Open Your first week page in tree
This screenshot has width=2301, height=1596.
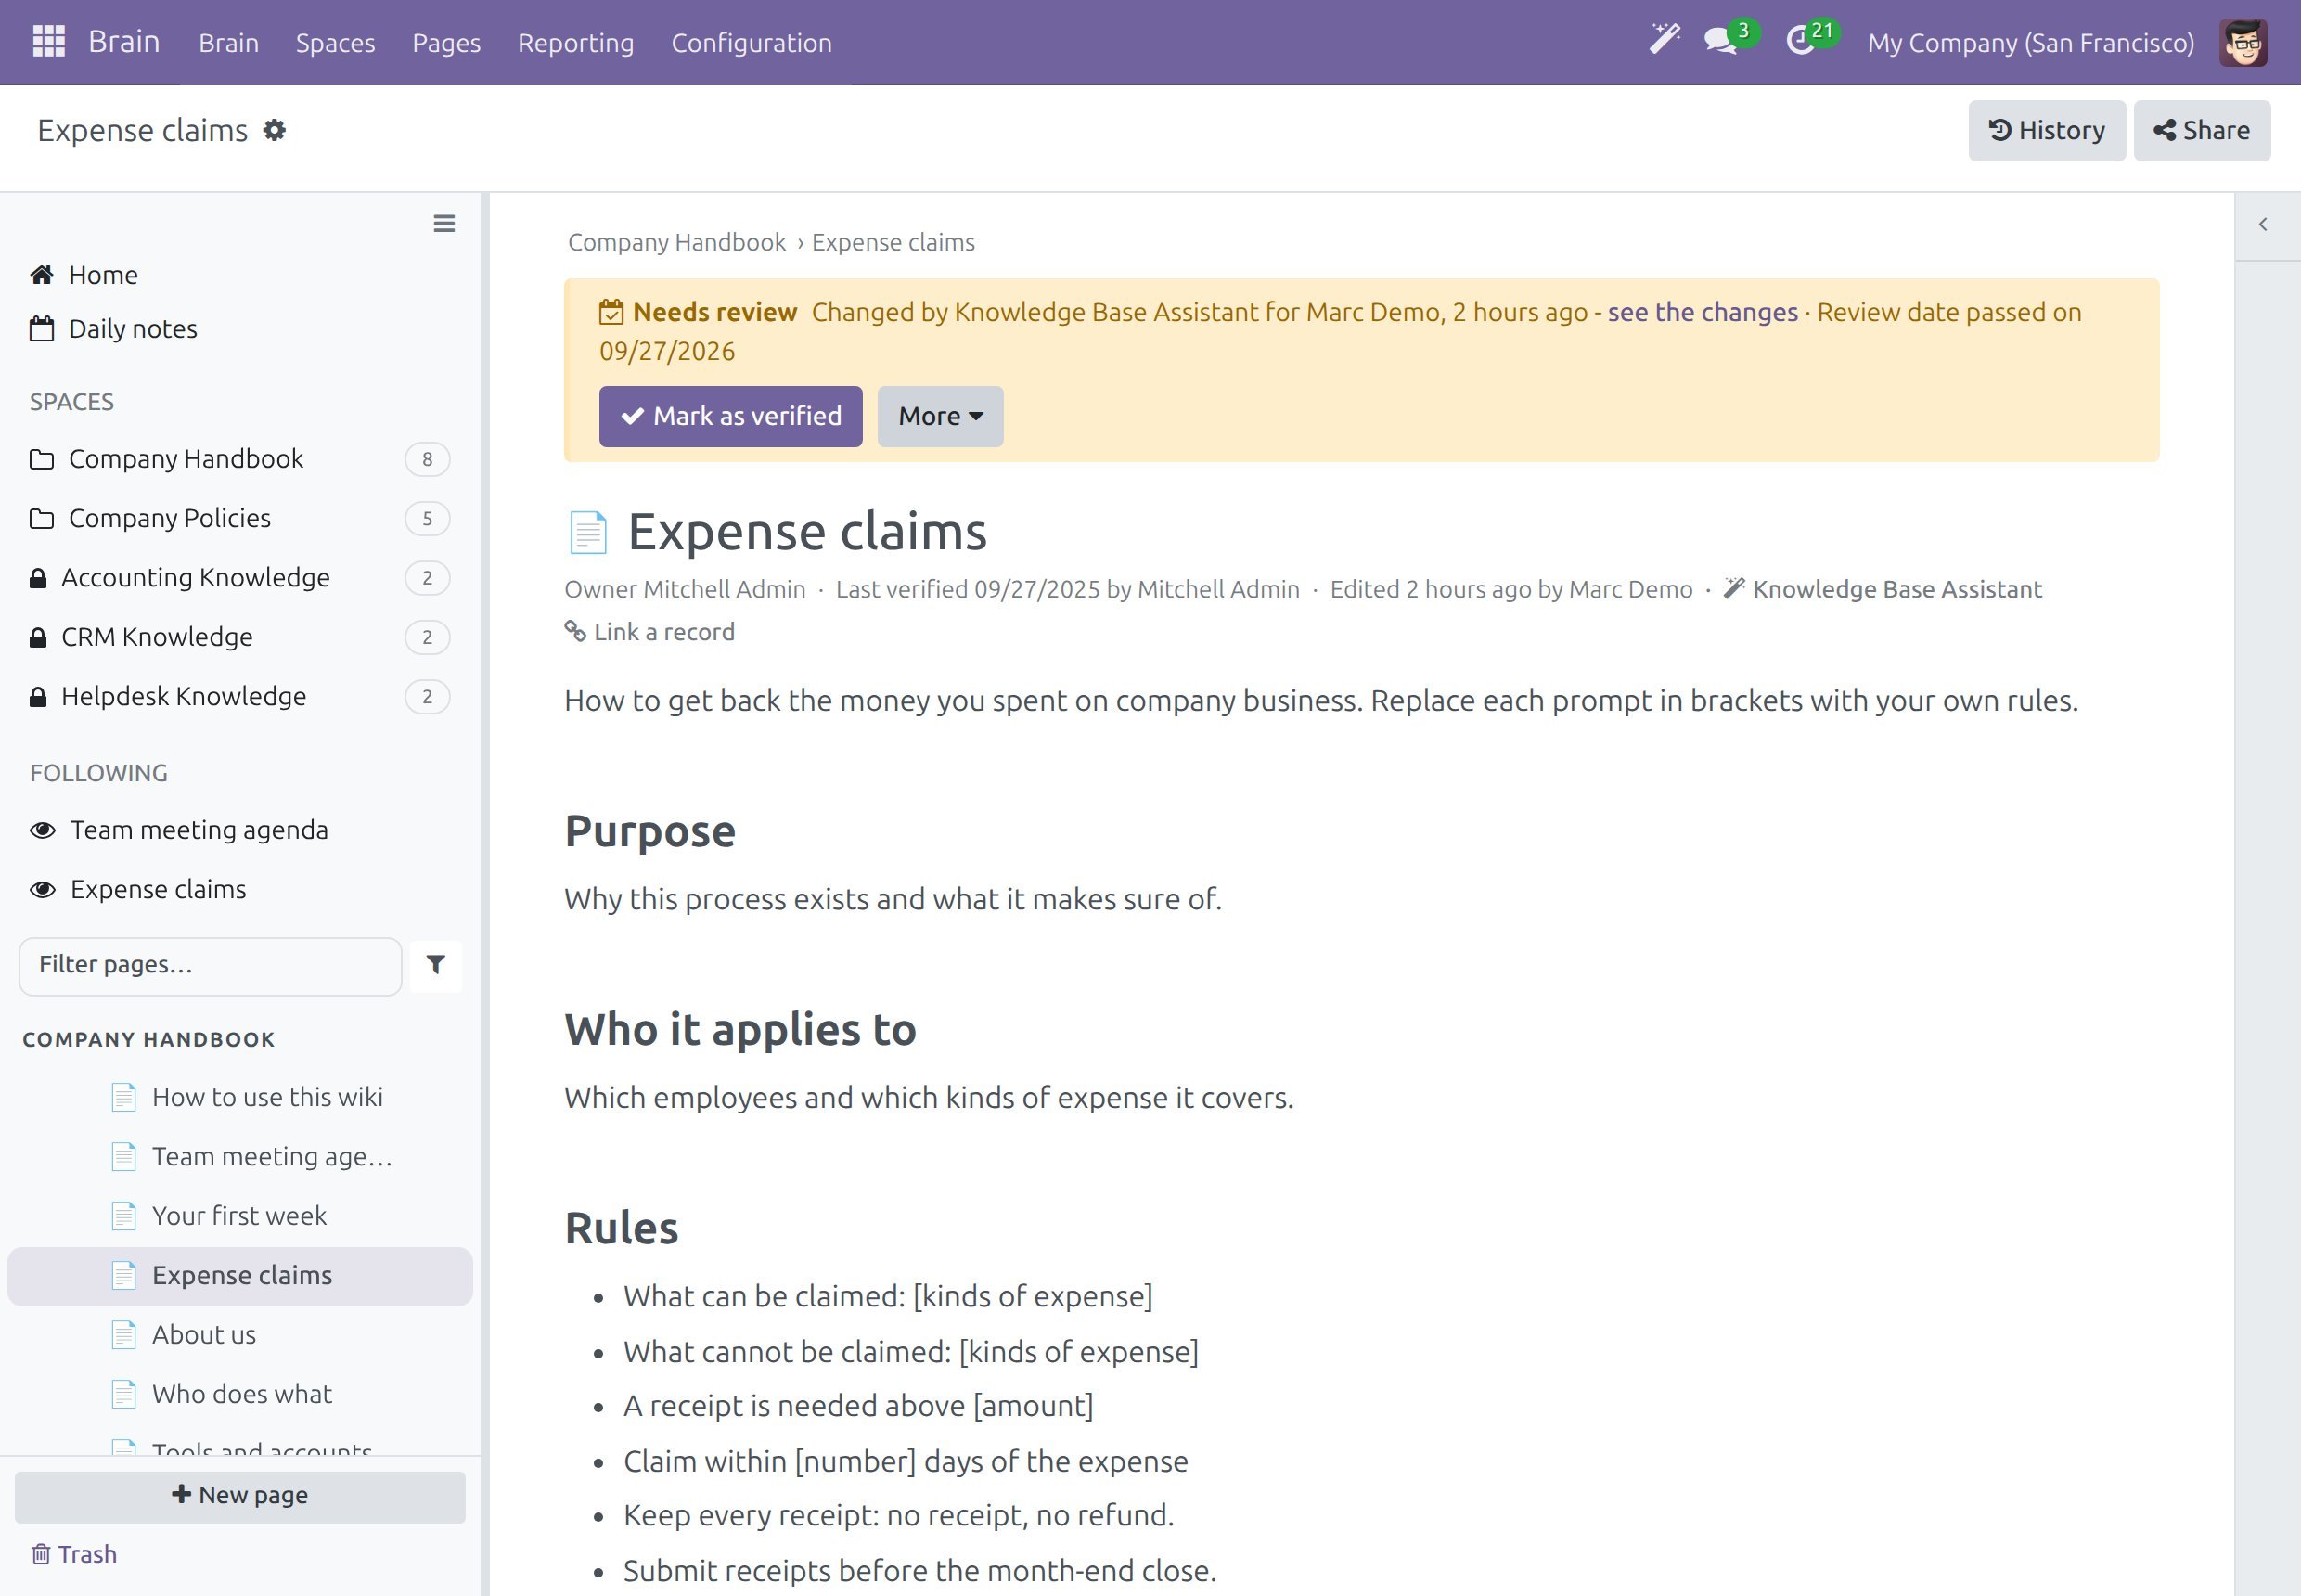[240, 1217]
